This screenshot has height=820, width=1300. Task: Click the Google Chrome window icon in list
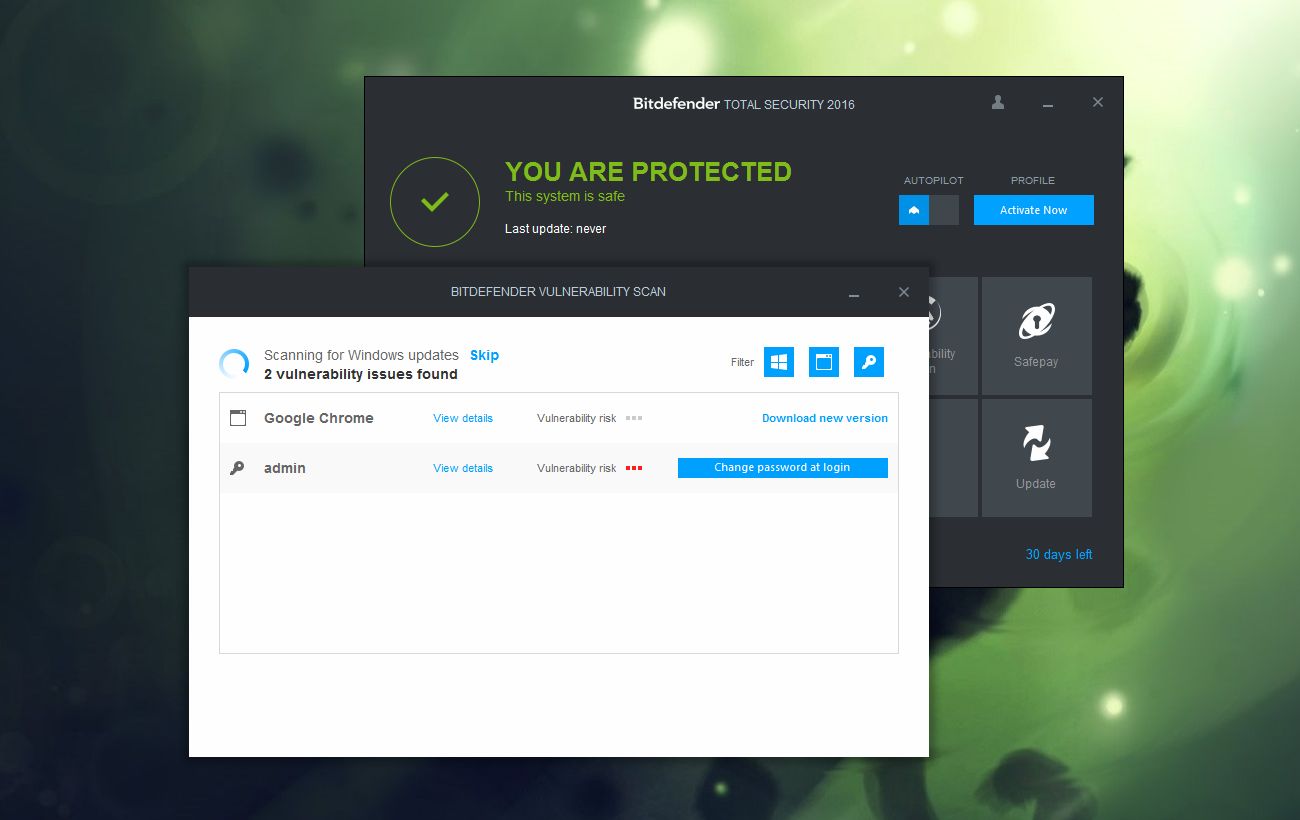pyautogui.click(x=237, y=418)
